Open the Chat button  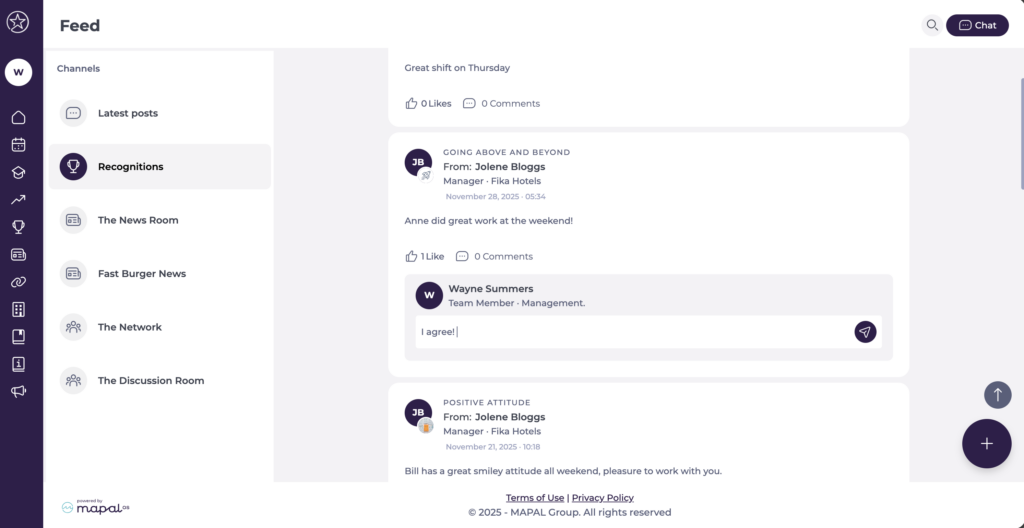click(x=977, y=25)
